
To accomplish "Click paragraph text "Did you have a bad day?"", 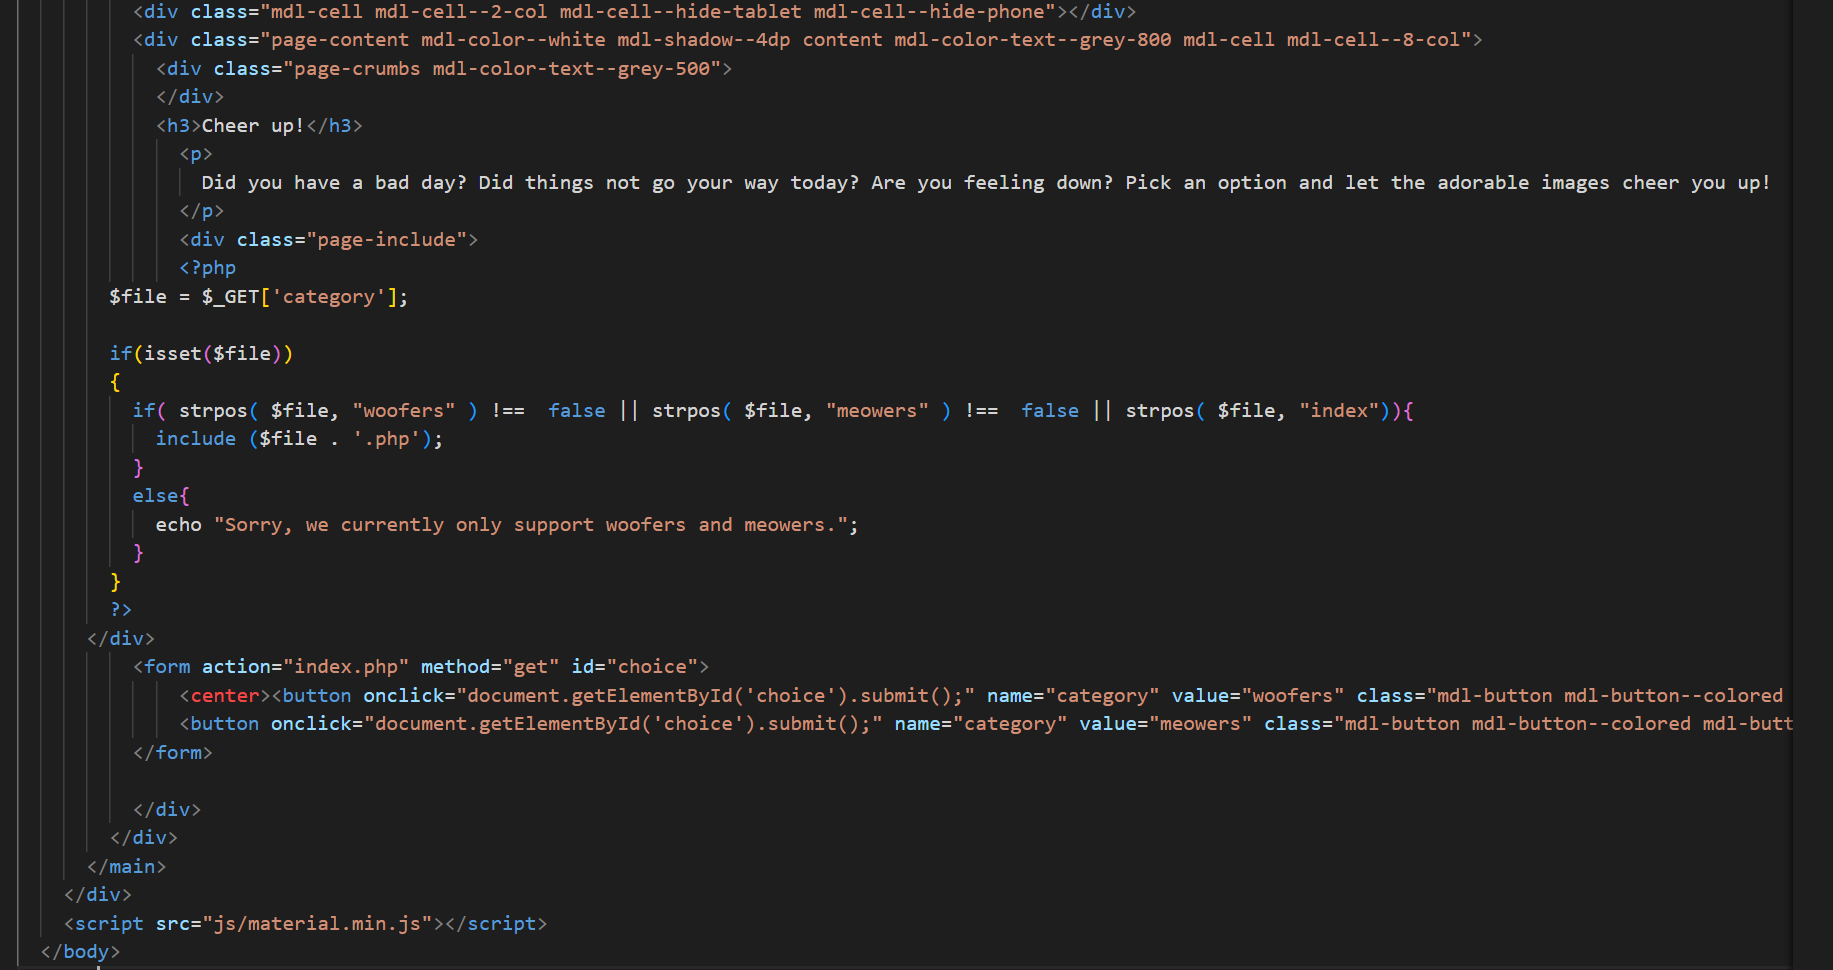I will 334,183.
